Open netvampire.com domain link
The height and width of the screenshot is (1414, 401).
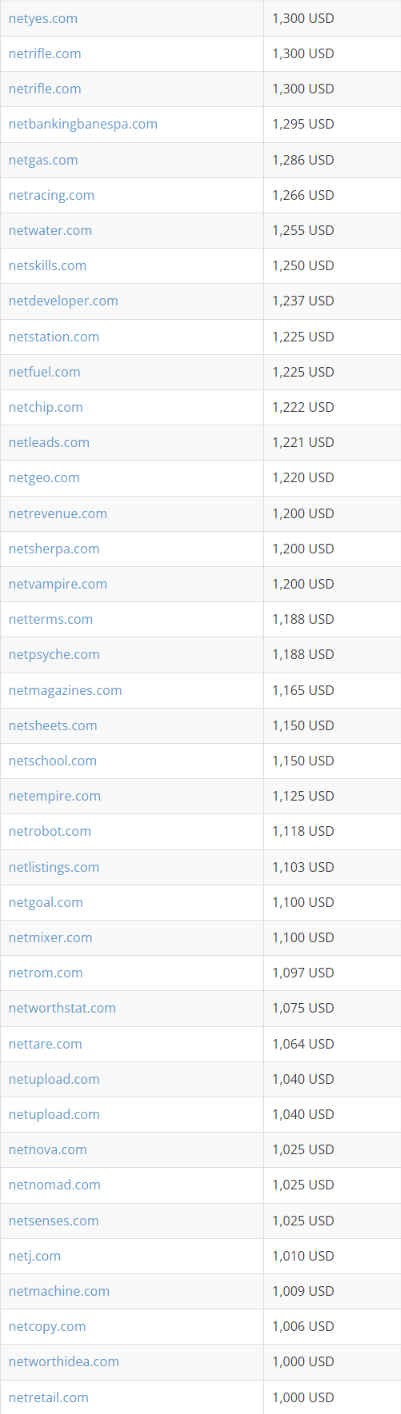pyautogui.click(x=58, y=584)
